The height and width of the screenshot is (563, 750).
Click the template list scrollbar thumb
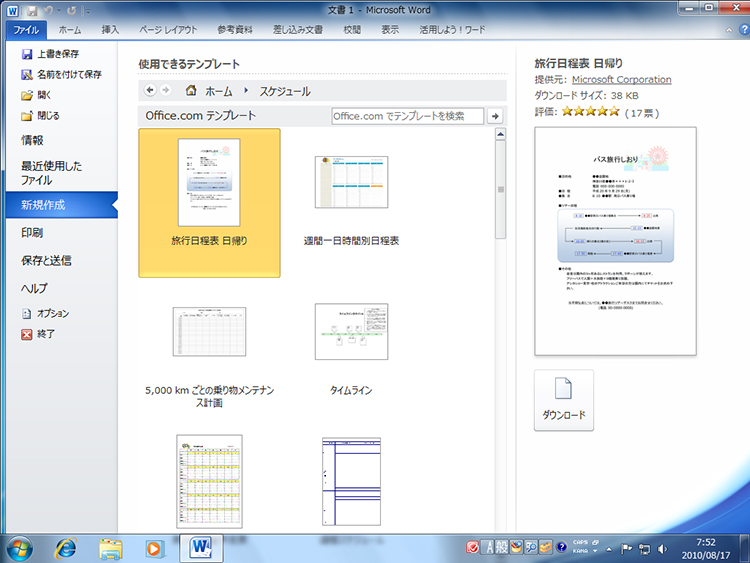coord(500,189)
